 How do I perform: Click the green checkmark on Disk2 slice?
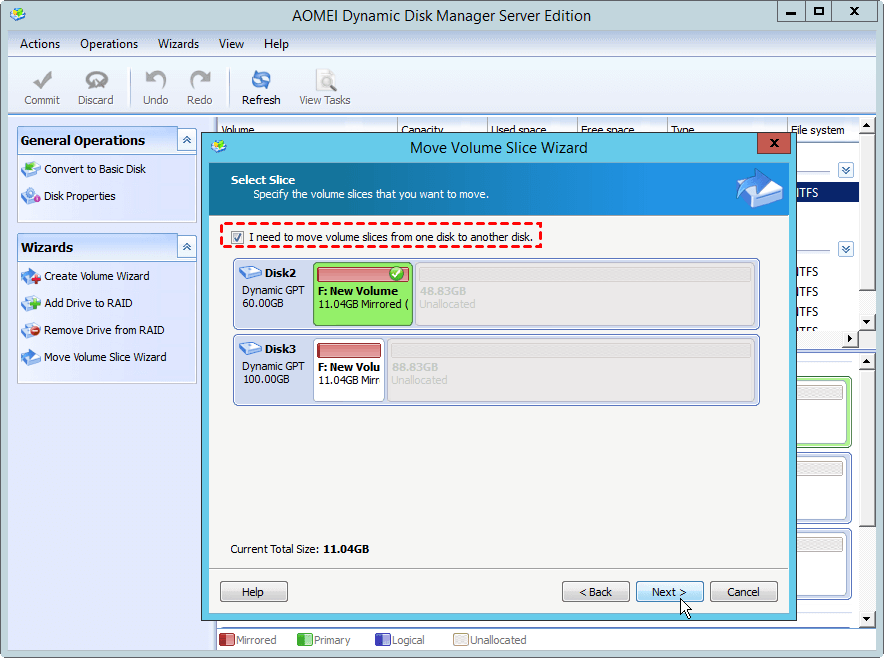pyautogui.click(x=397, y=274)
